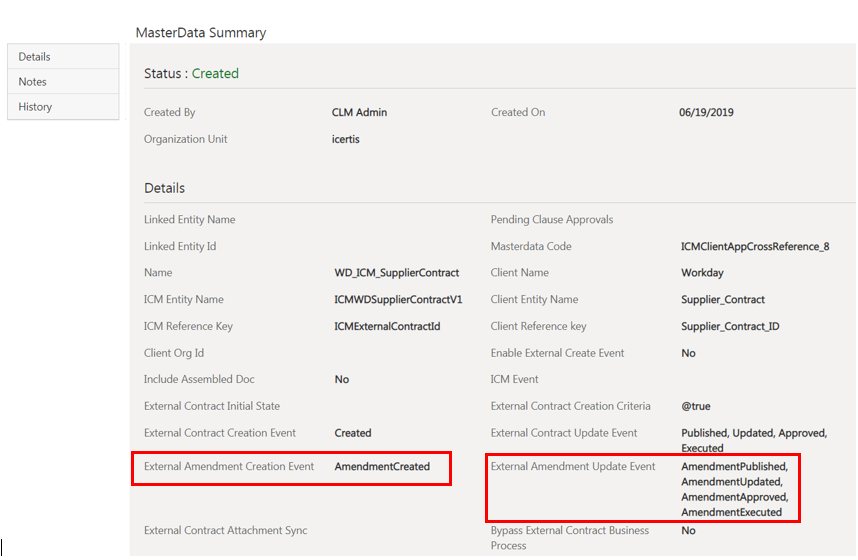This screenshot has width=858, height=560.
Task: Click the External Amendment Update Event label
Action: click(x=572, y=466)
